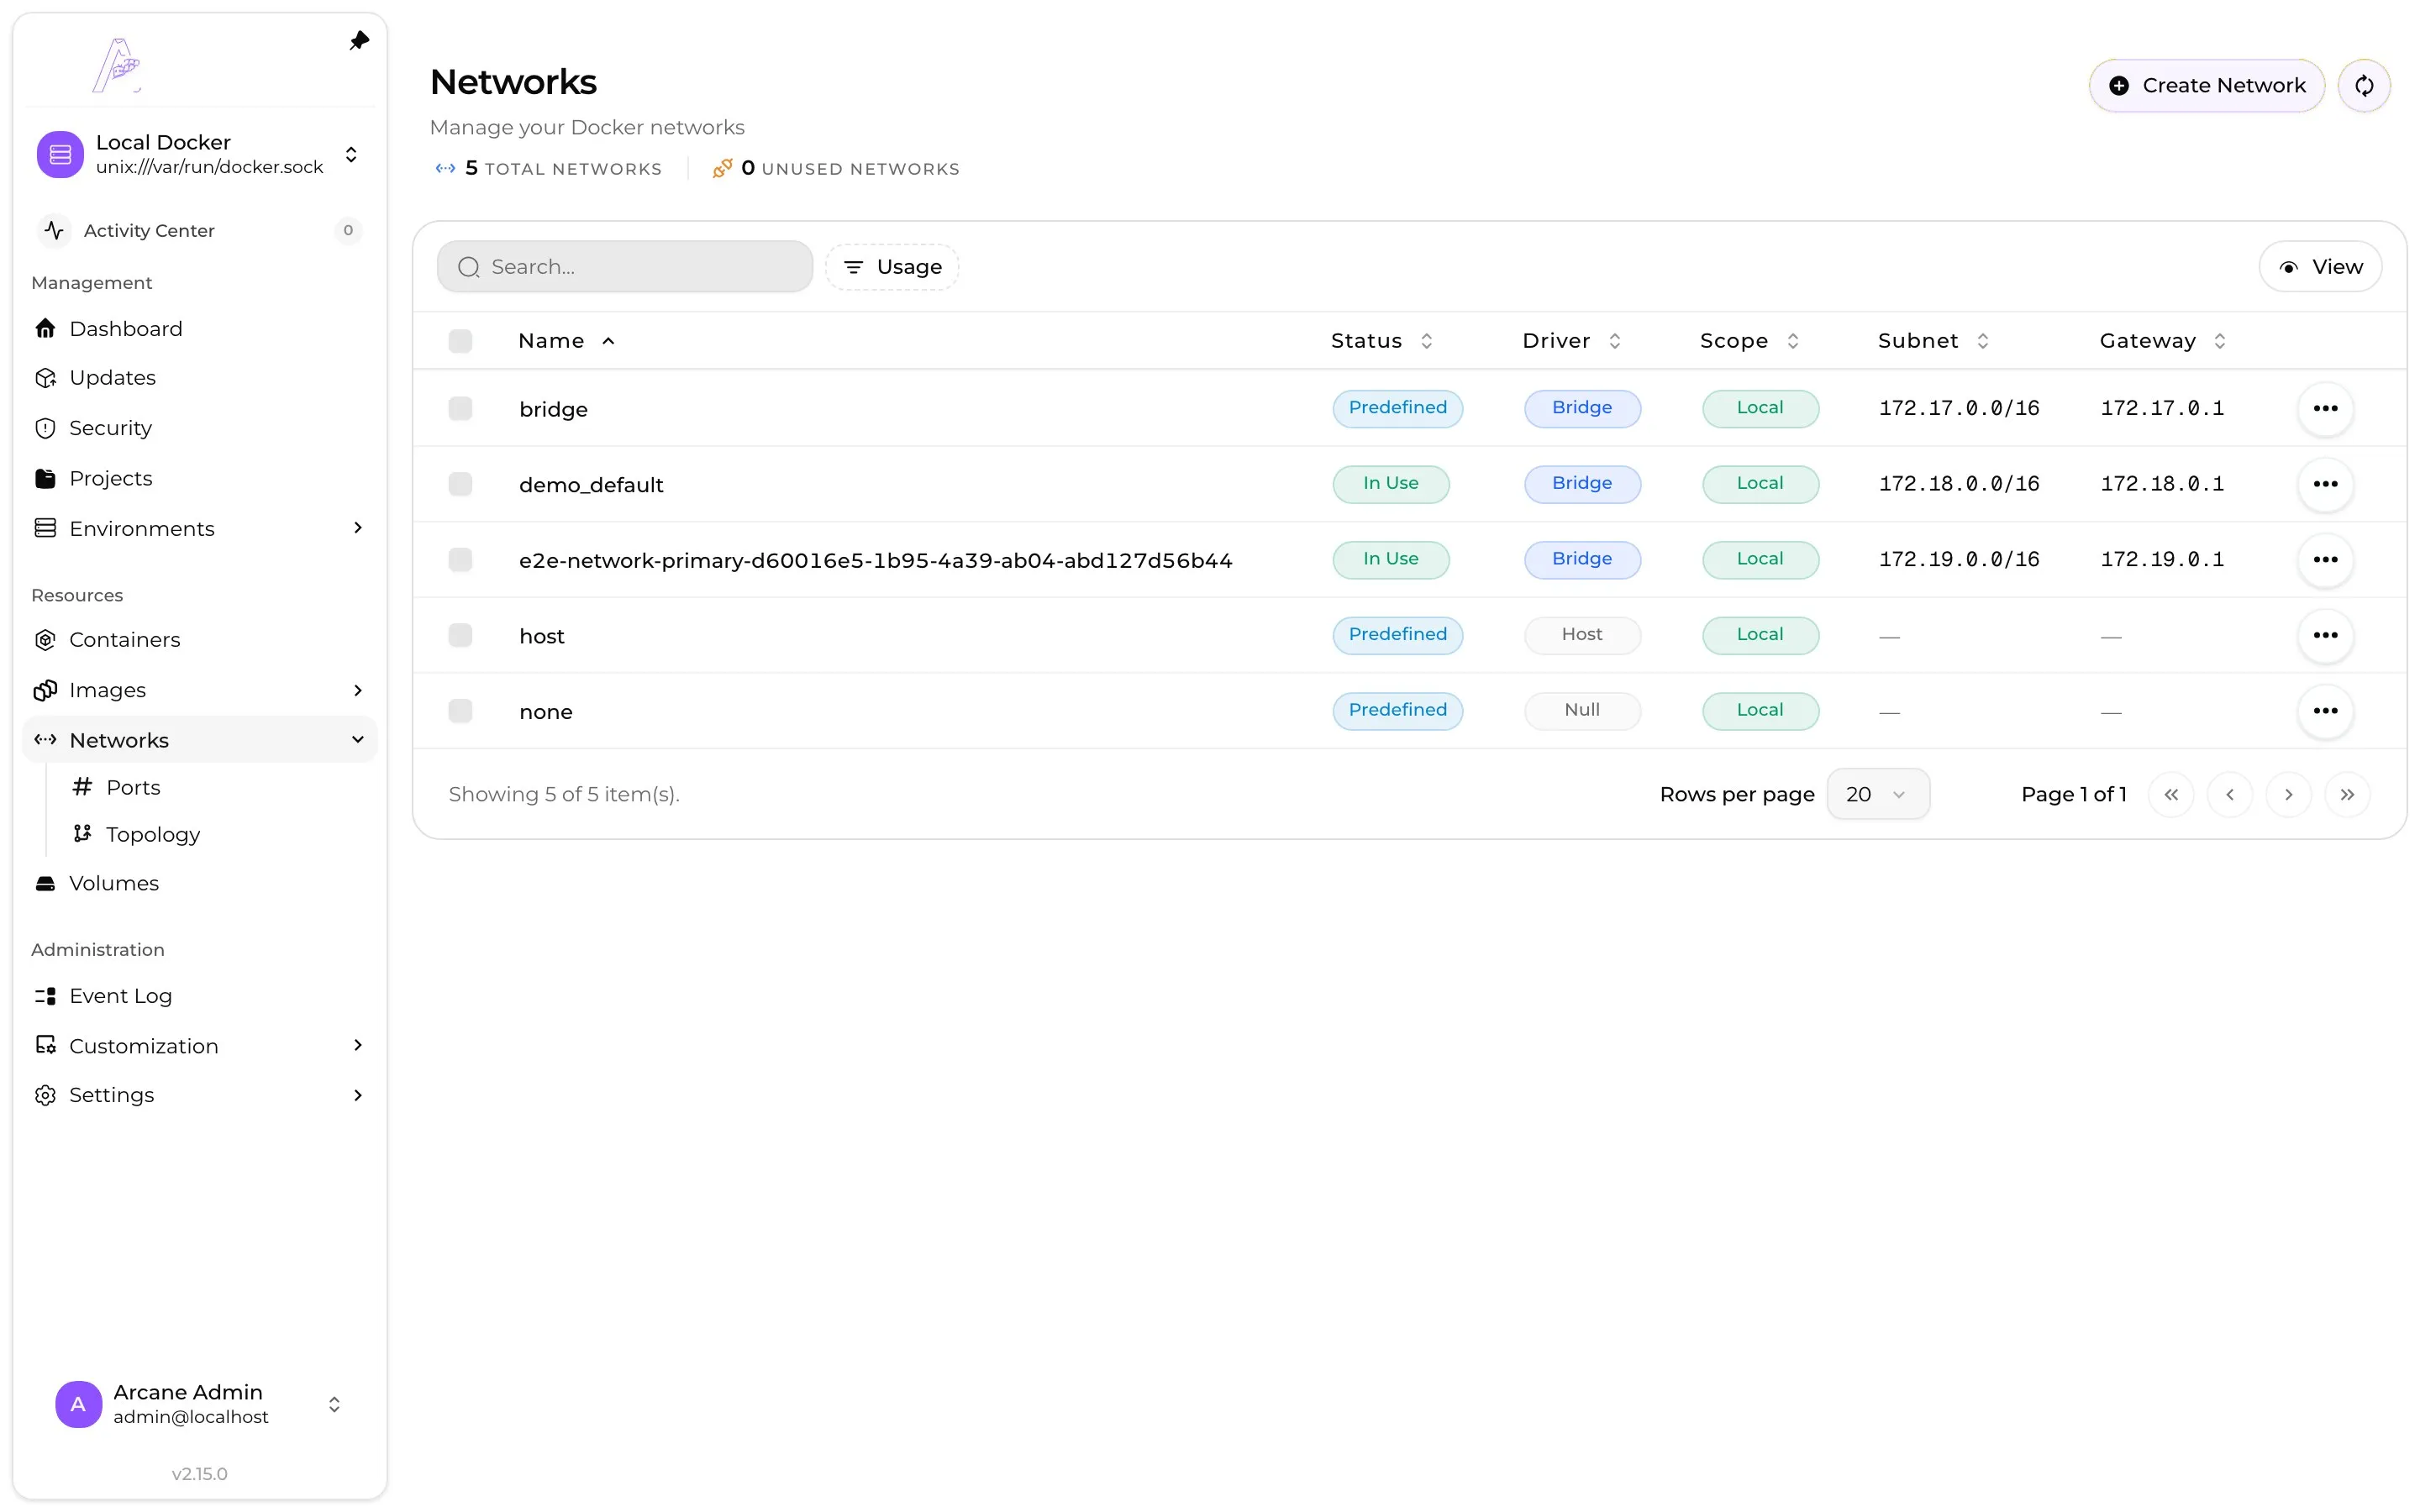The height and width of the screenshot is (1512, 2420).
Task: Sort by Status column
Action: (1381, 341)
